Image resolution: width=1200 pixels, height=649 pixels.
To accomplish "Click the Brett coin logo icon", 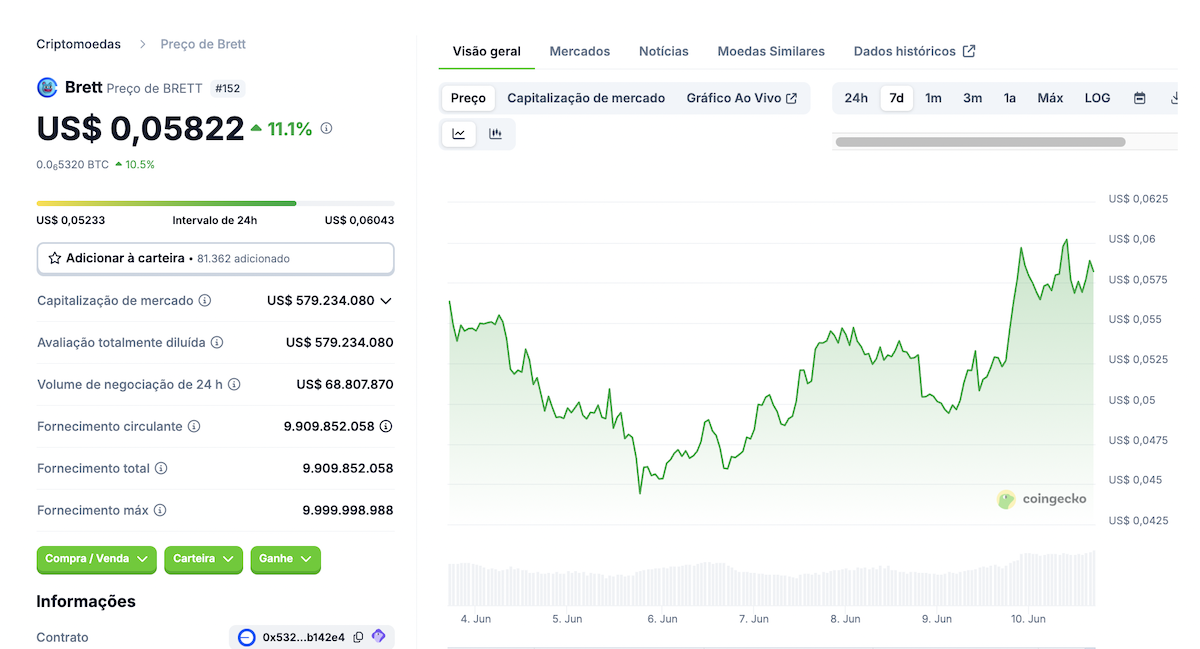I will (x=47, y=87).
